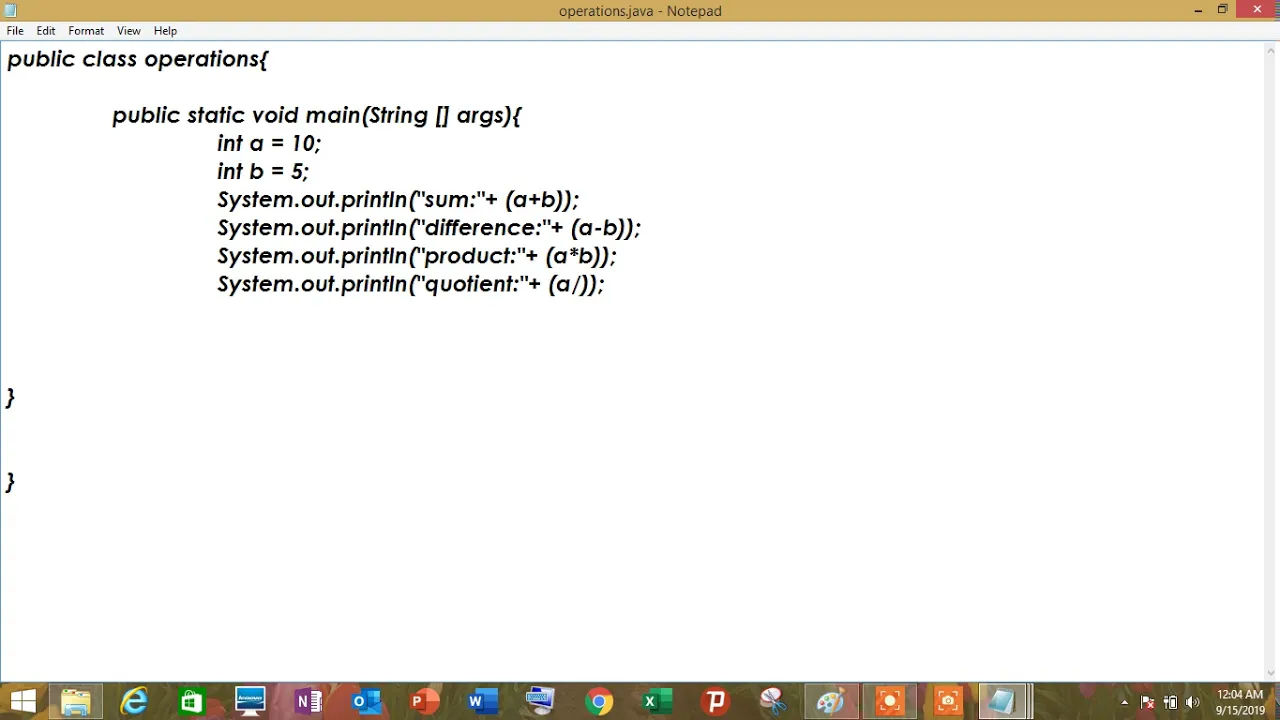This screenshot has height=720, width=1280.
Task: Open the clock showing 12:04 AM
Action: click(1240, 702)
